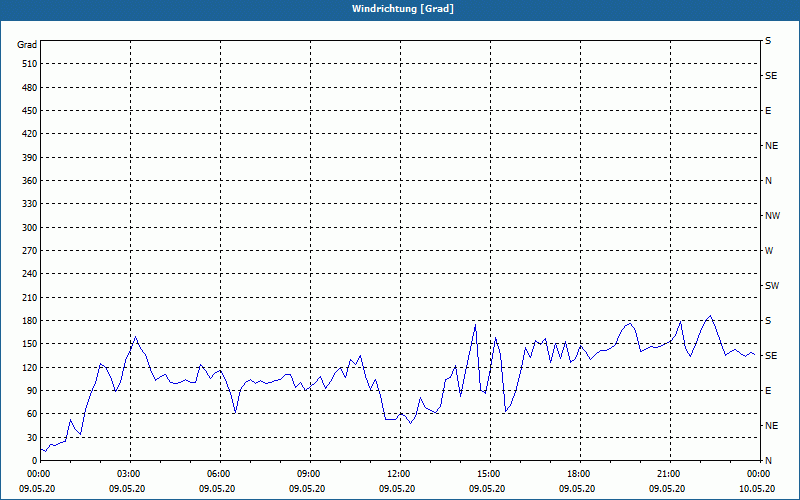The image size is (800, 500).
Task: Select the NE label between 390 and 420
Action: click(771, 146)
